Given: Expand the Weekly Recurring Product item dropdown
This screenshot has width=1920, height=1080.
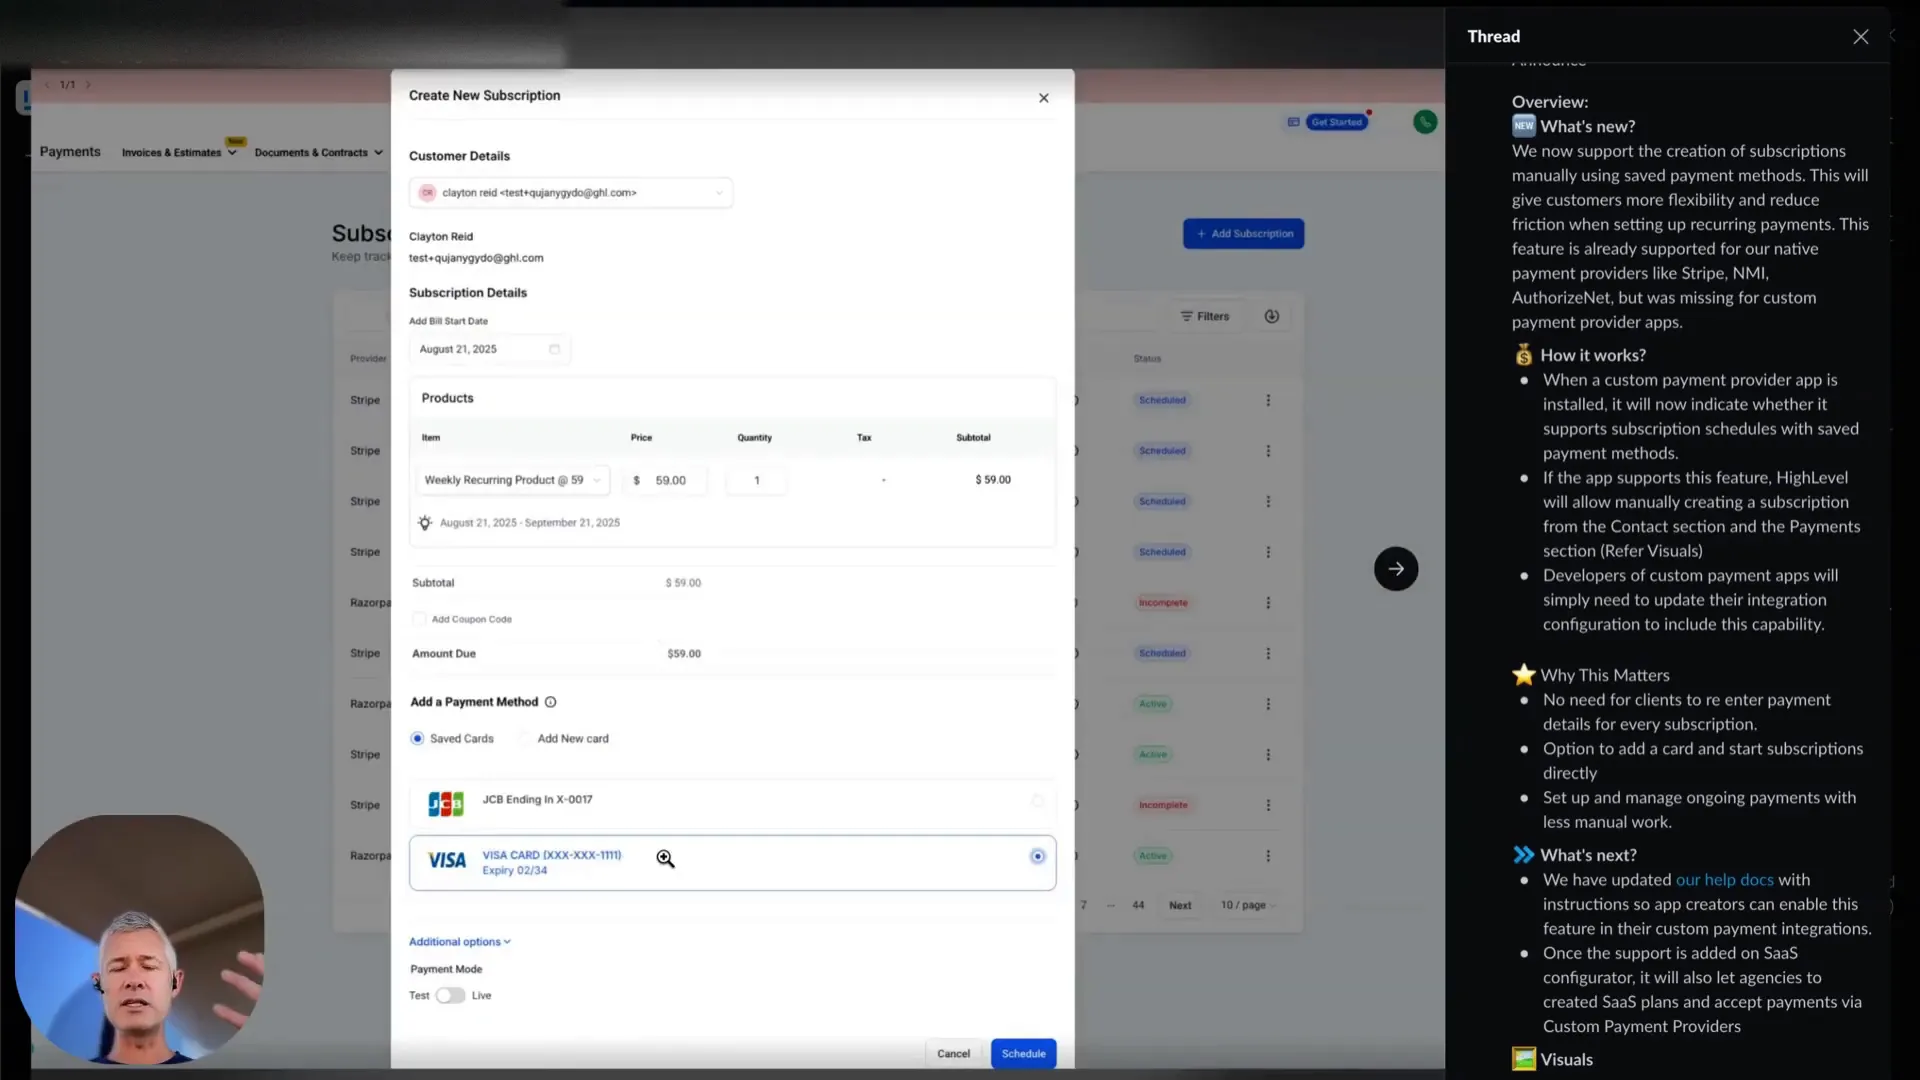Looking at the screenshot, I should pyautogui.click(x=512, y=480).
